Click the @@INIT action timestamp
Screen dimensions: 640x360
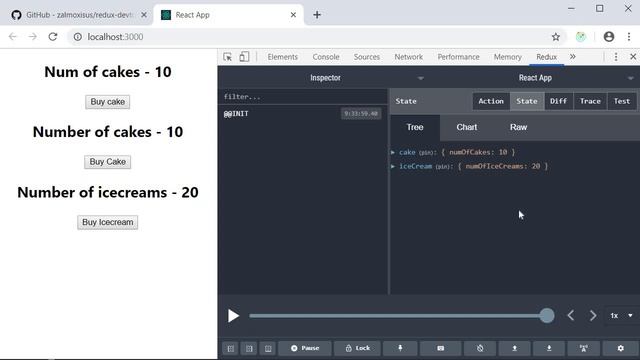(x=361, y=113)
